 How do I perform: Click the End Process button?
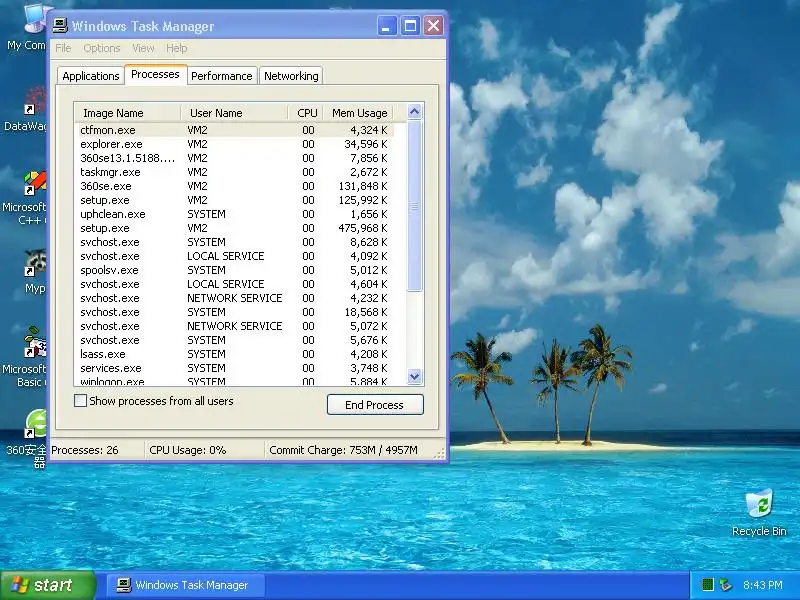375,405
